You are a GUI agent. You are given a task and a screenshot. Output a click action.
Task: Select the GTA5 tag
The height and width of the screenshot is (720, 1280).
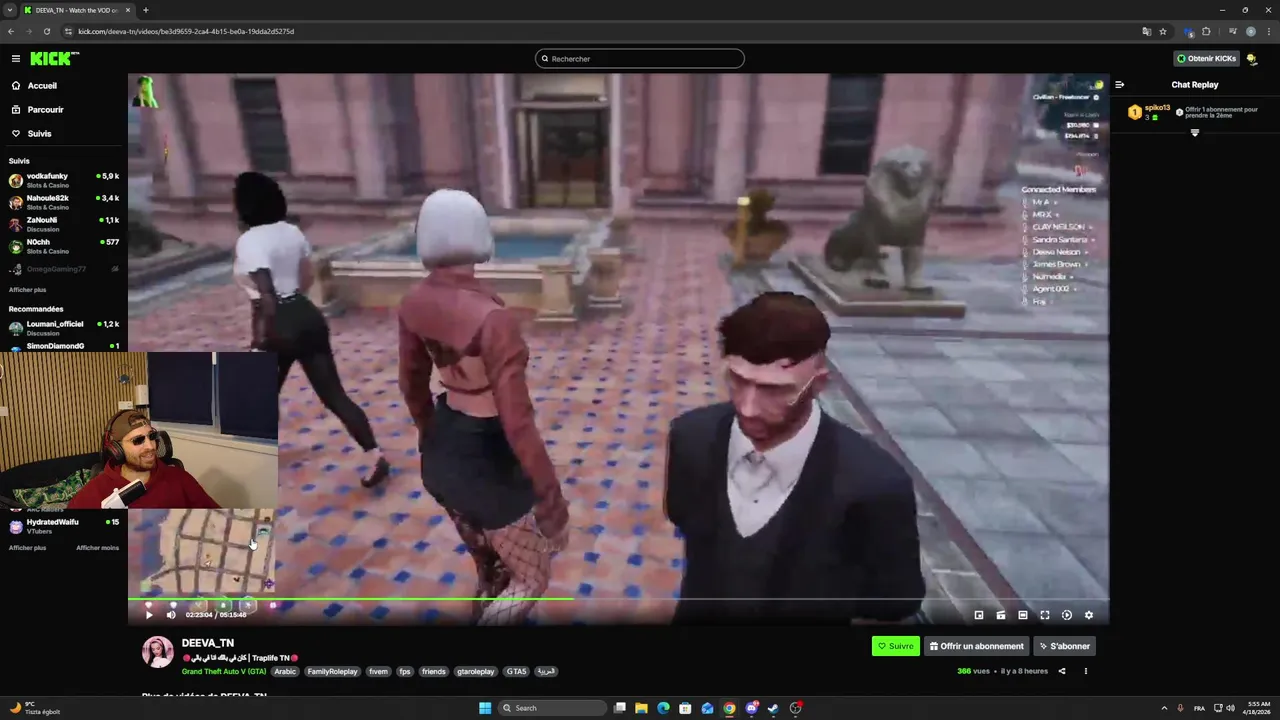point(516,672)
